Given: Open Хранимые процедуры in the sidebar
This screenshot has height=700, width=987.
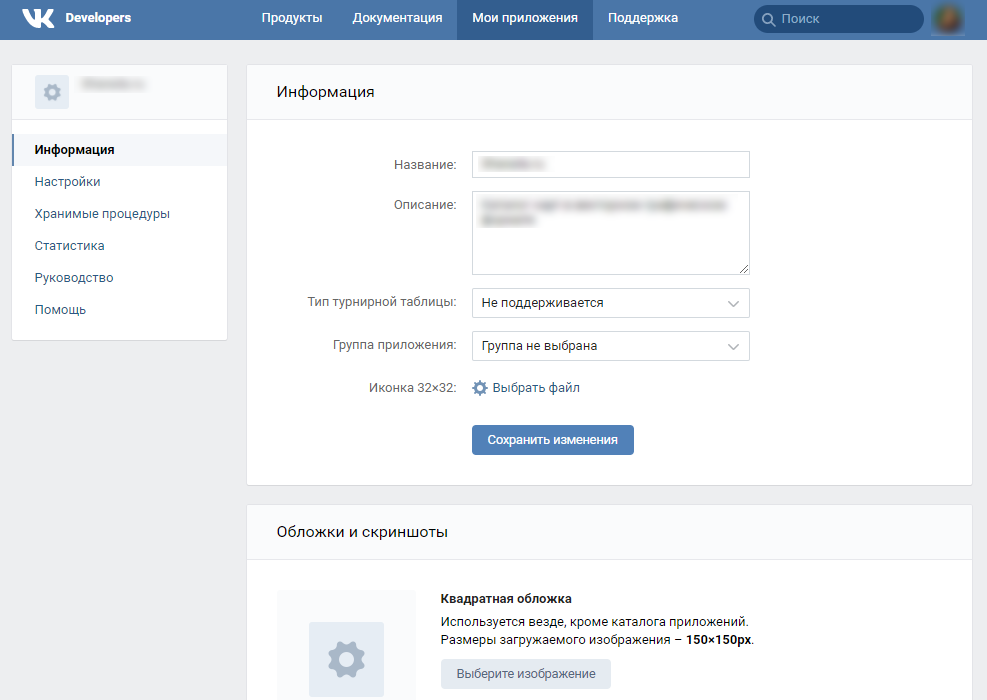Looking at the screenshot, I should [x=102, y=214].
